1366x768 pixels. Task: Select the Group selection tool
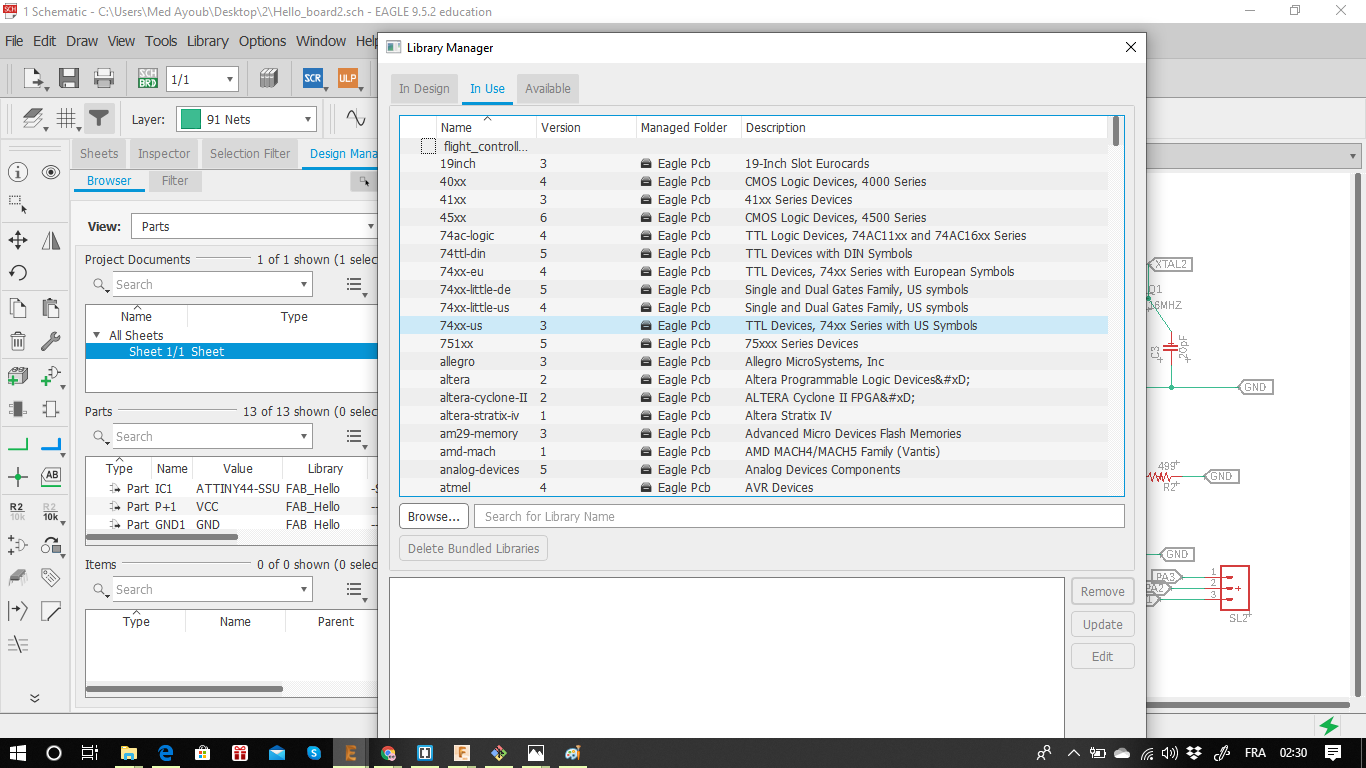click(x=17, y=204)
